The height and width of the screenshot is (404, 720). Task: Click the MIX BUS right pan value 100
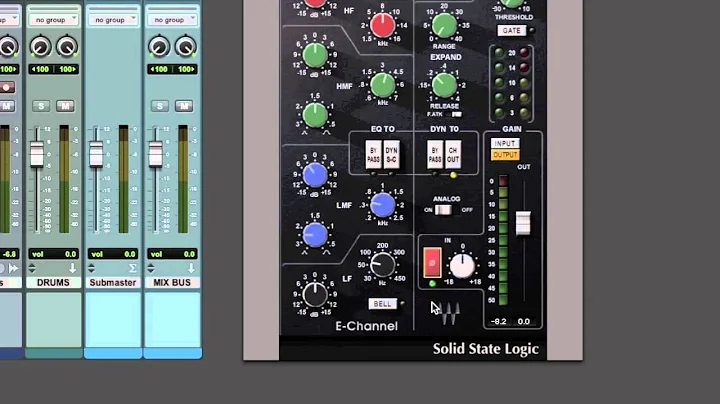[x=186, y=69]
